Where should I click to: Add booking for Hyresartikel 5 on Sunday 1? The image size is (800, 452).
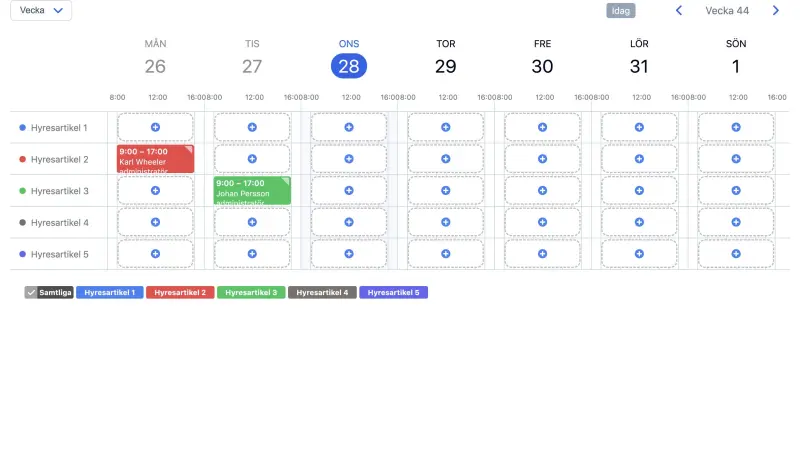(736, 254)
